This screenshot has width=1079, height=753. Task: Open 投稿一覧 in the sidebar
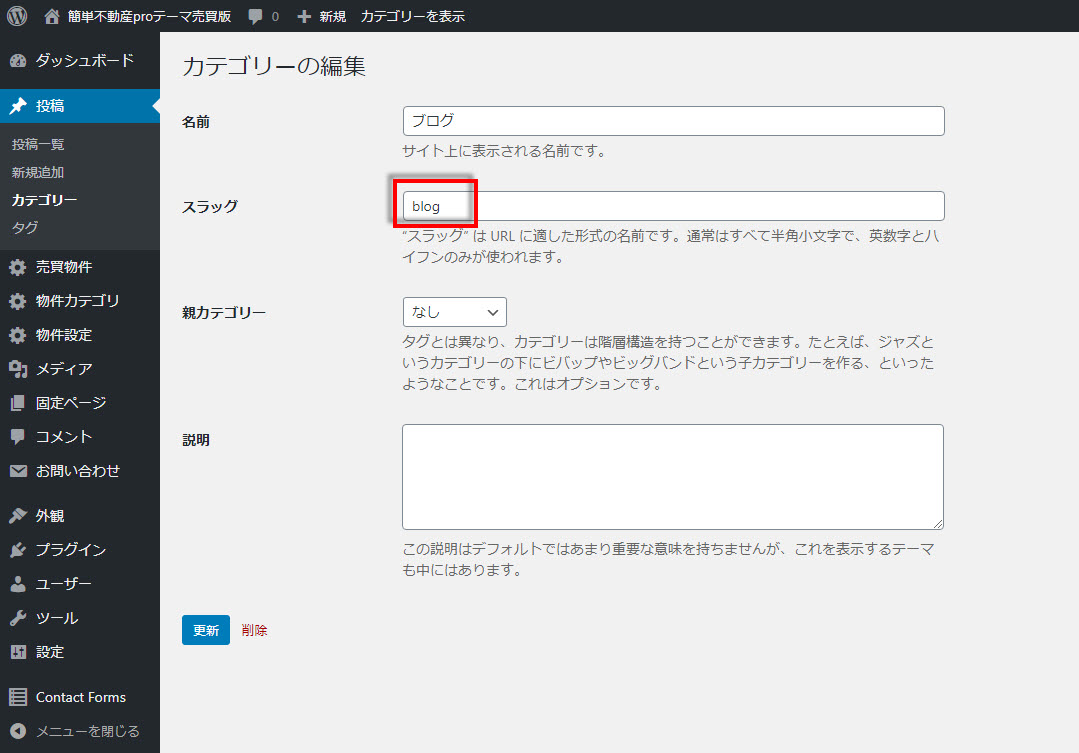[38, 145]
